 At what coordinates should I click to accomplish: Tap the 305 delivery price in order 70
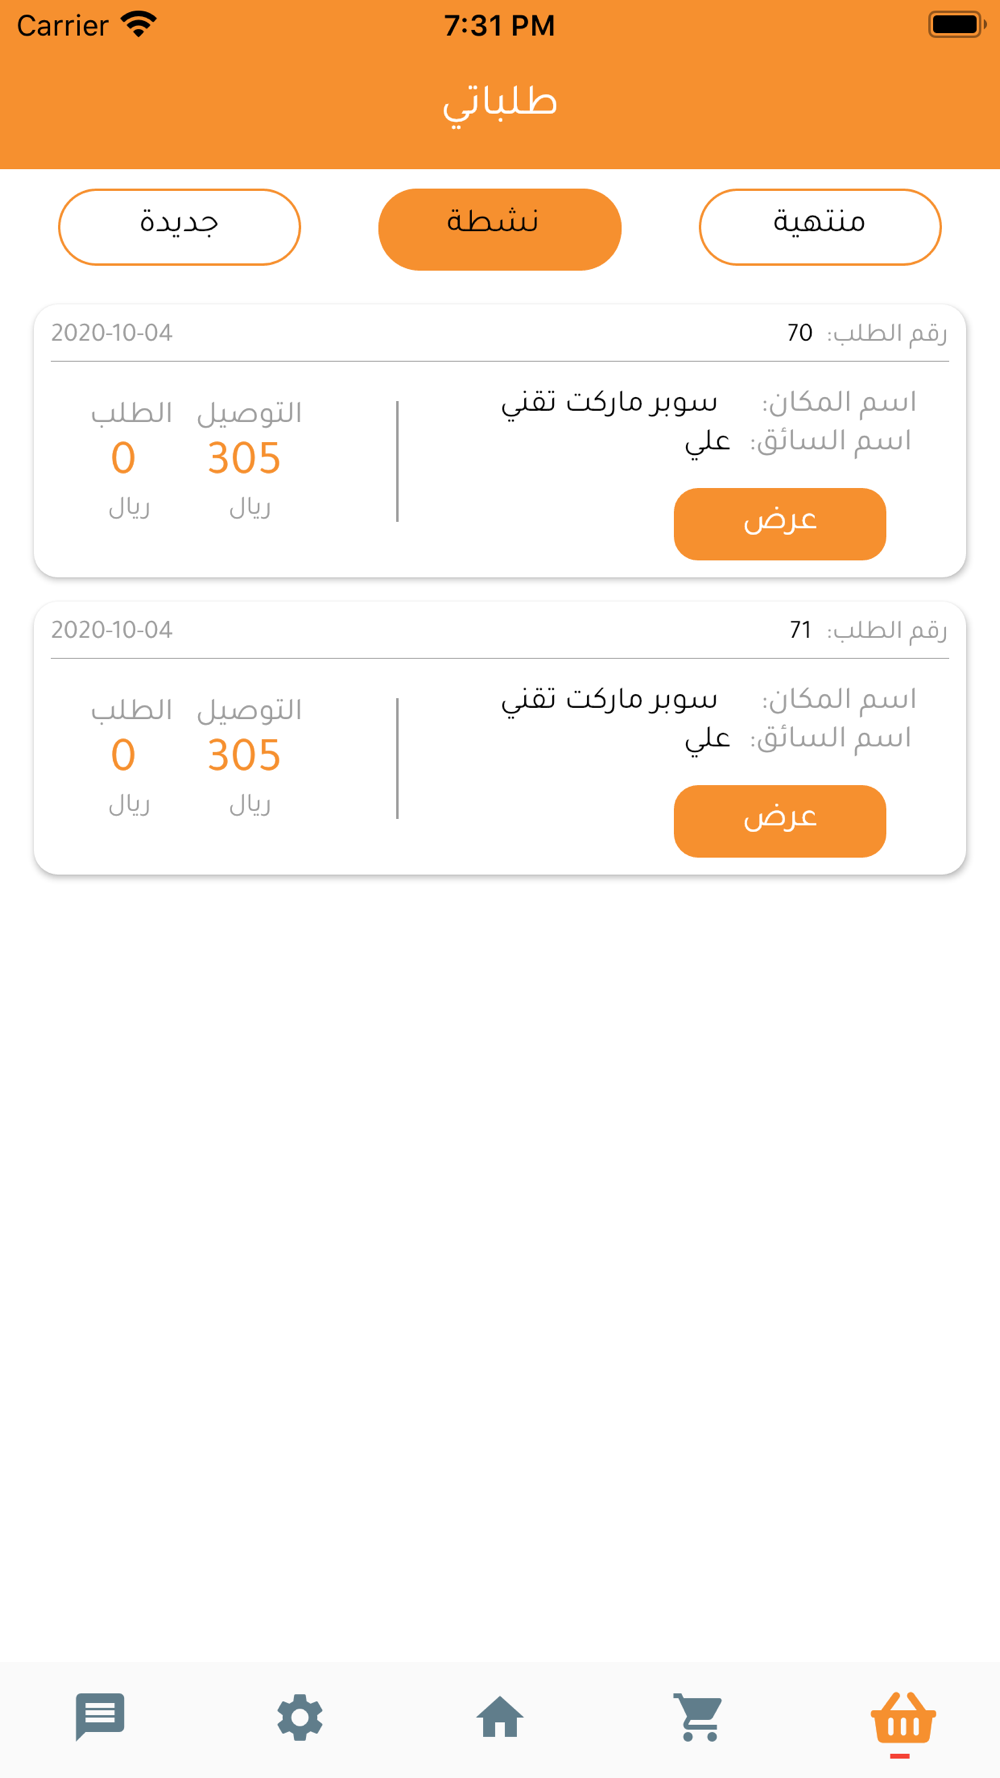pyautogui.click(x=244, y=459)
